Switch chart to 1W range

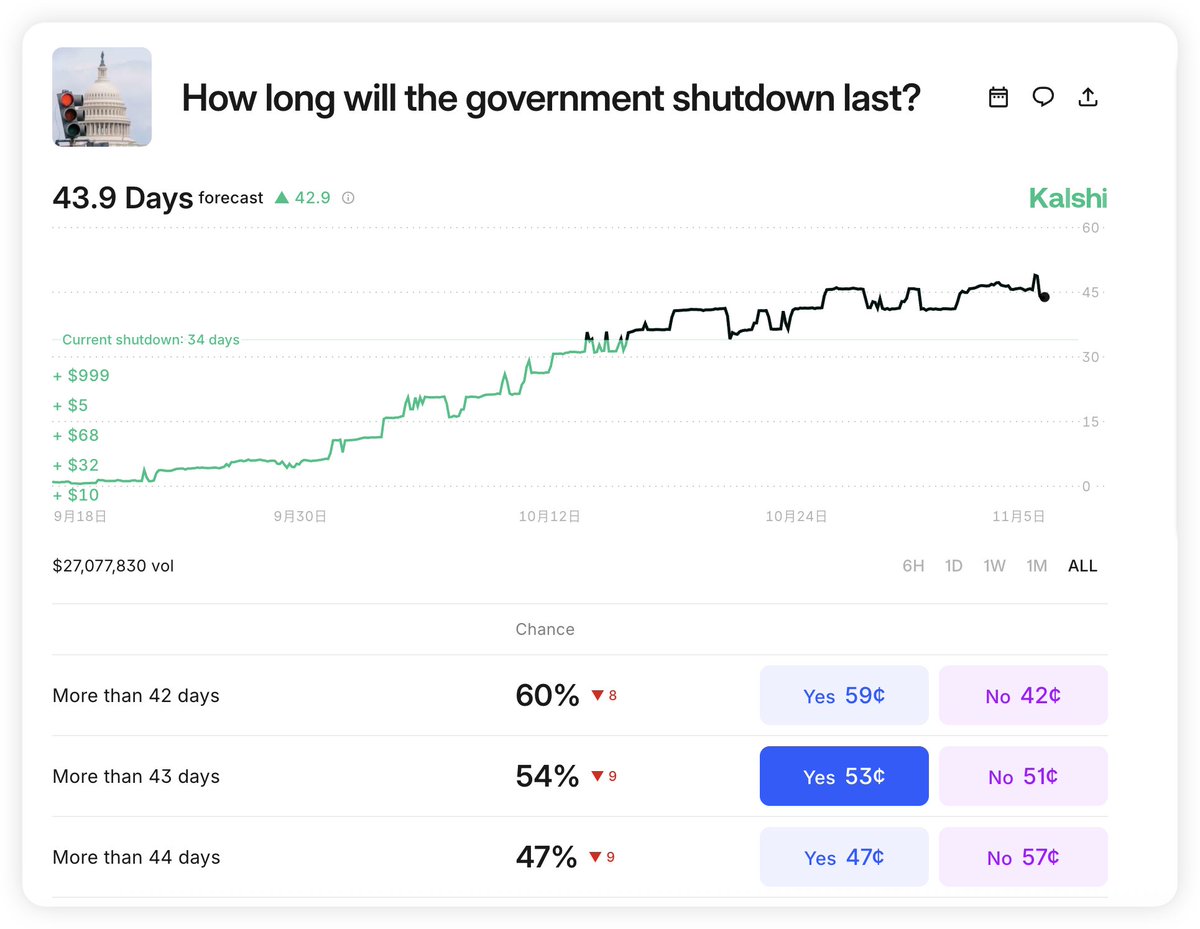click(x=994, y=566)
